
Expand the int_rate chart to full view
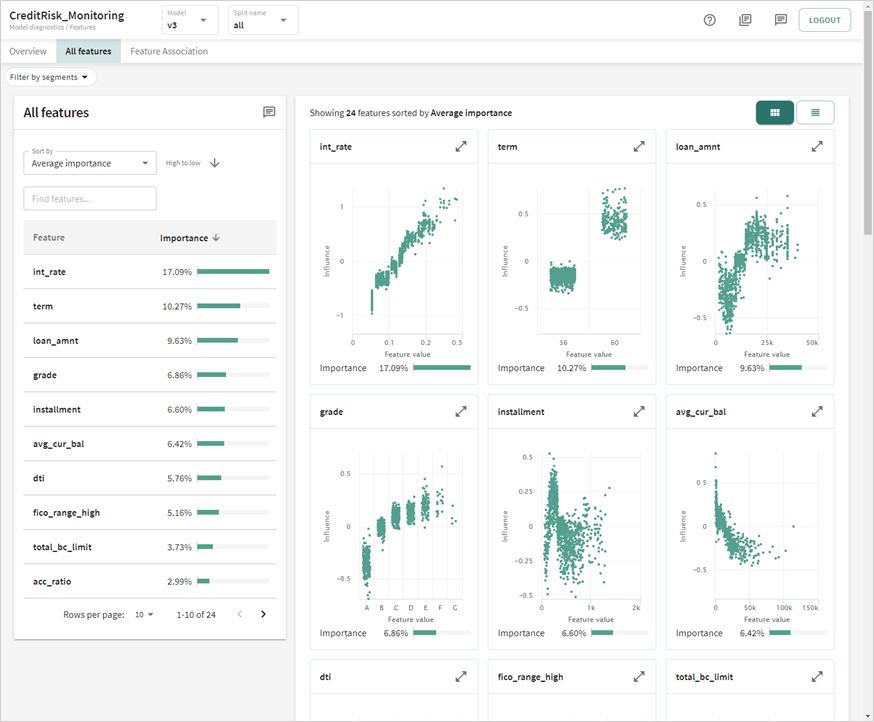click(x=461, y=147)
